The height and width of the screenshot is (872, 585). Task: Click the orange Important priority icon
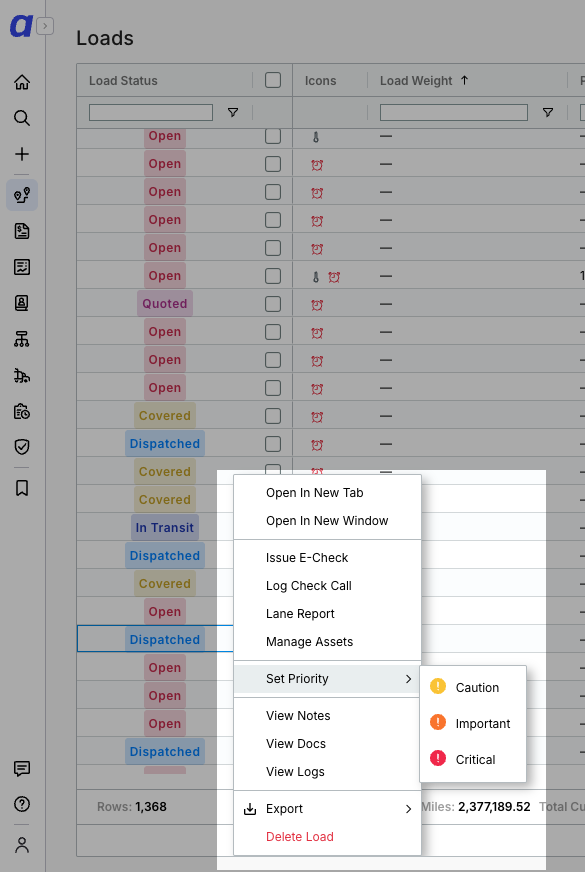[438, 722]
